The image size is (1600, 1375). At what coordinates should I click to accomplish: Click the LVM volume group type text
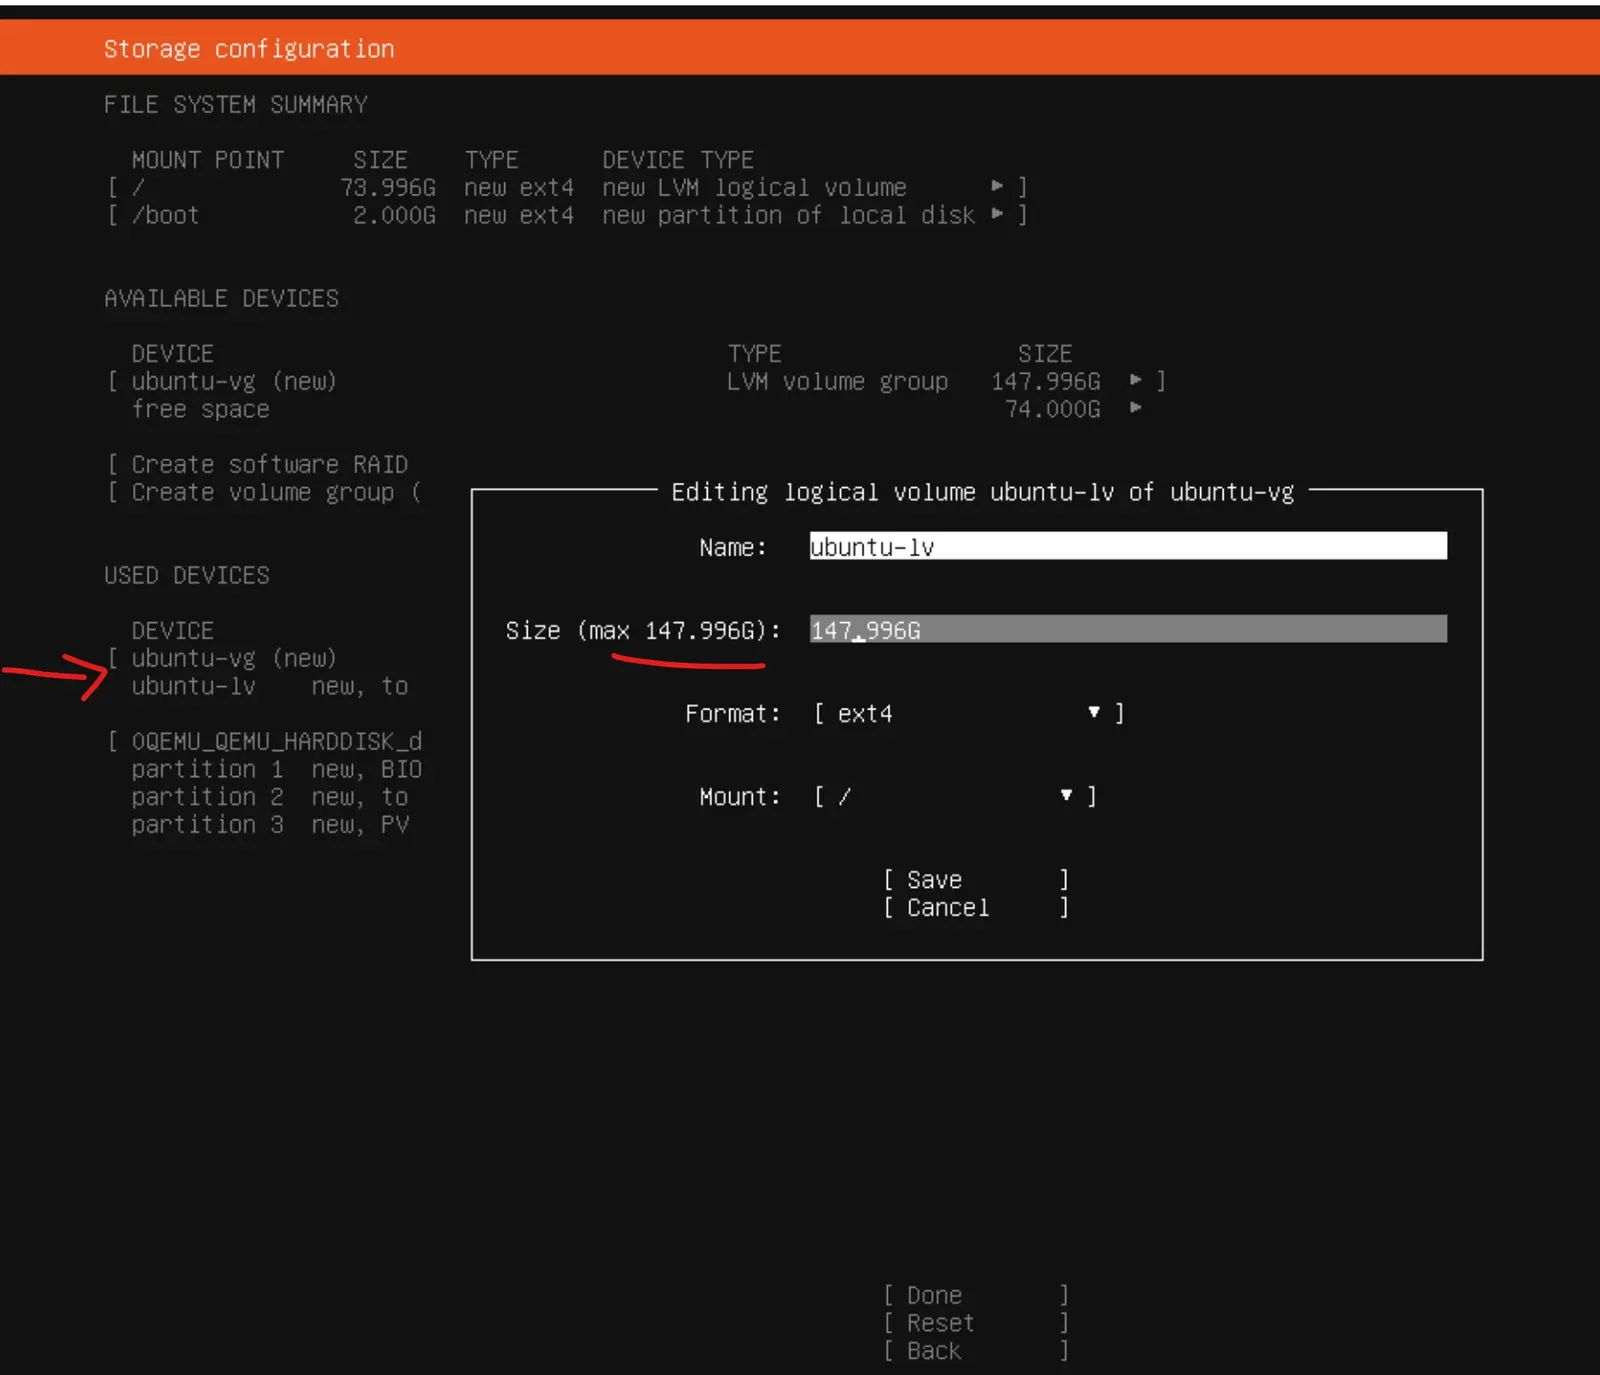pos(837,381)
